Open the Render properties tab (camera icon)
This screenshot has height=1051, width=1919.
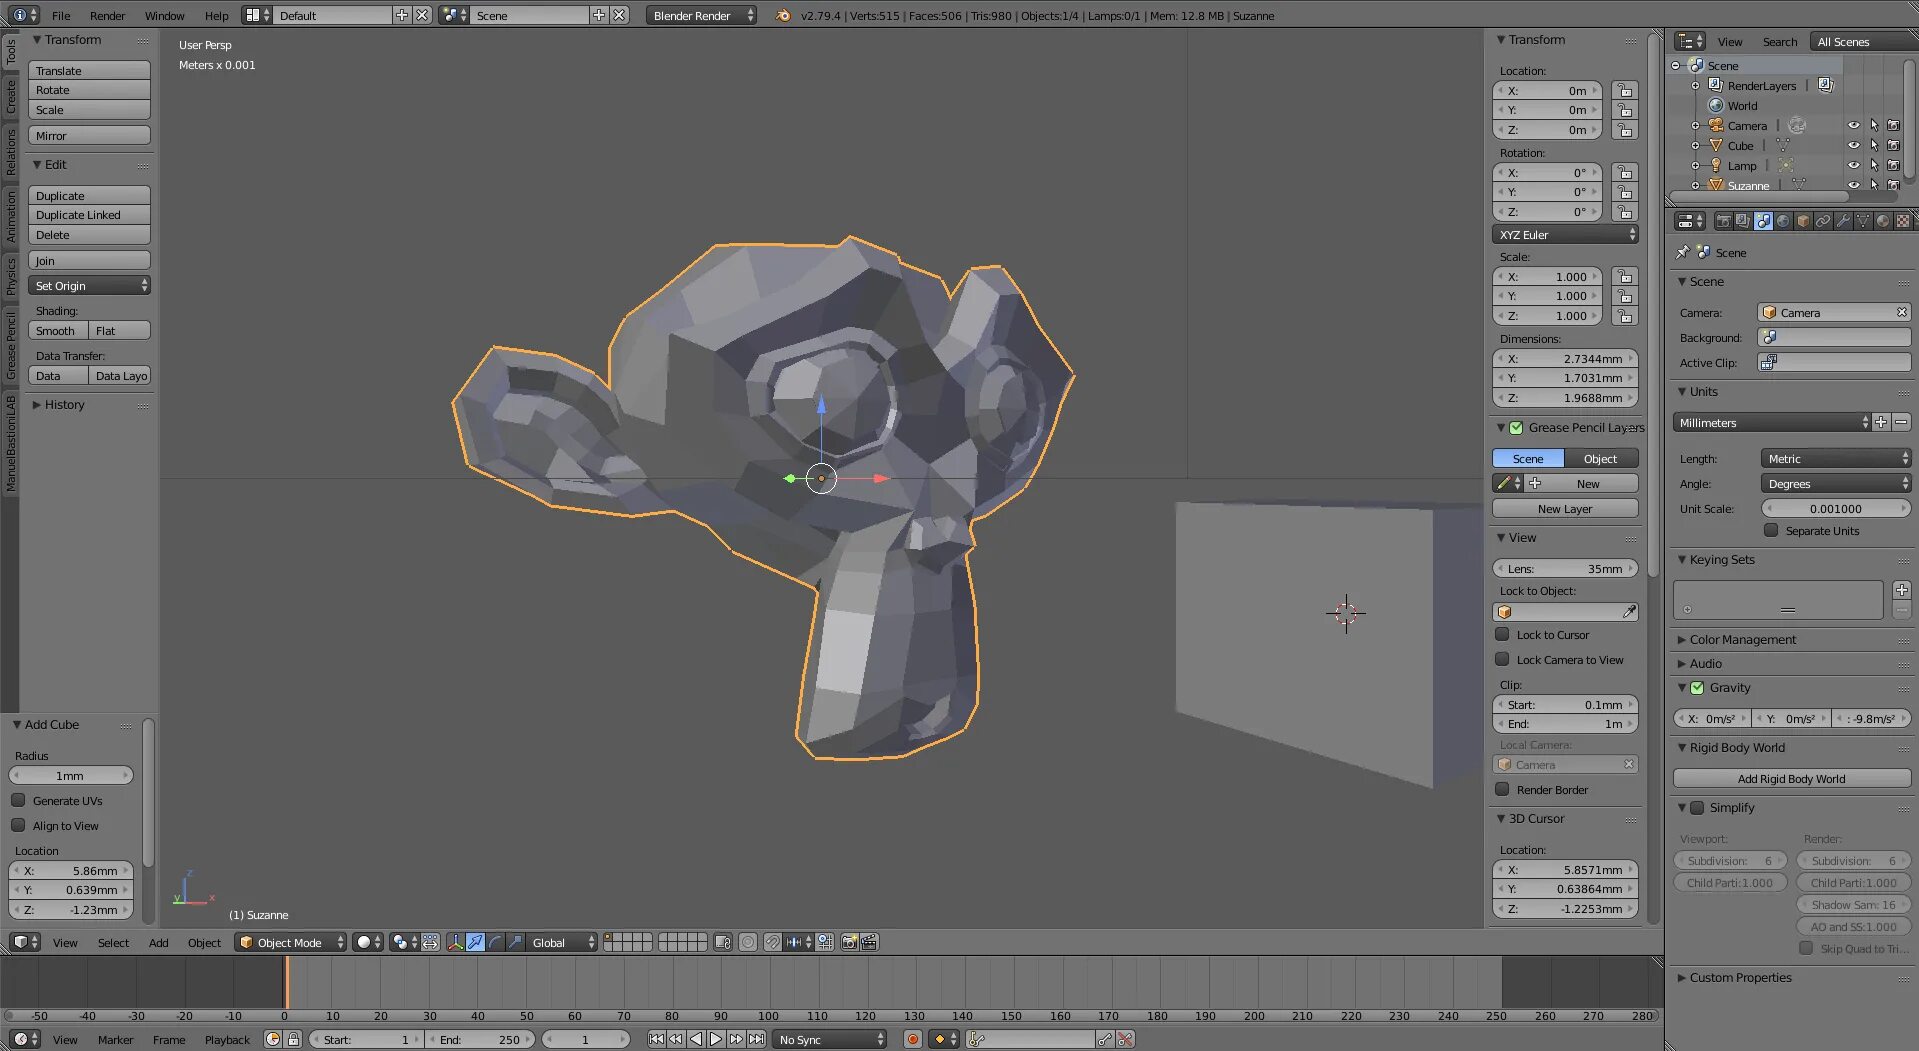(1723, 221)
